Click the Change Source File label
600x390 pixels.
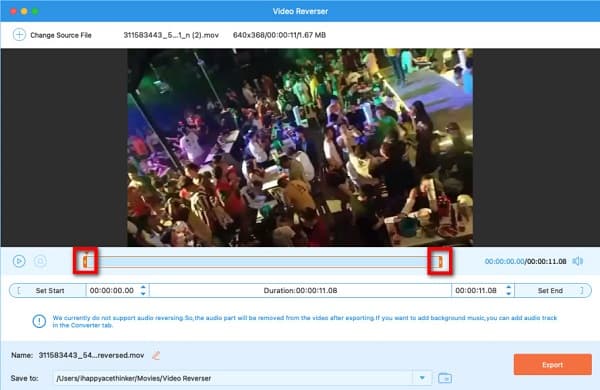tap(61, 35)
